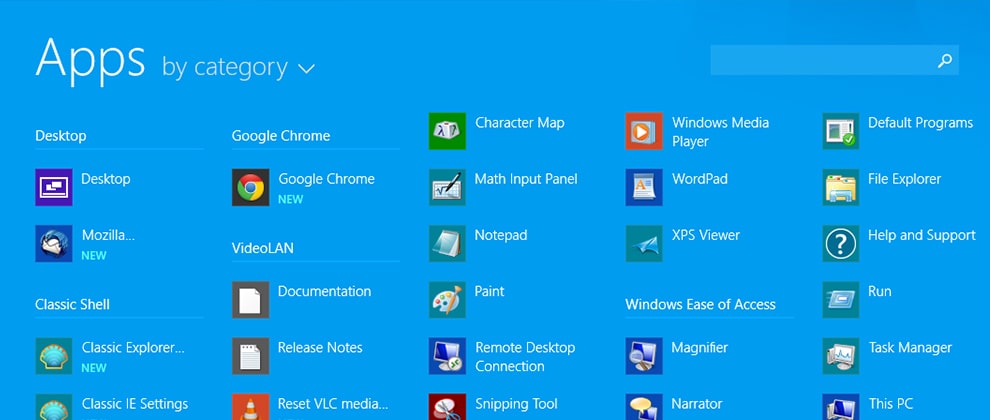Click the Classic Shell group header
The width and height of the screenshot is (990, 420).
click(72, 304)
